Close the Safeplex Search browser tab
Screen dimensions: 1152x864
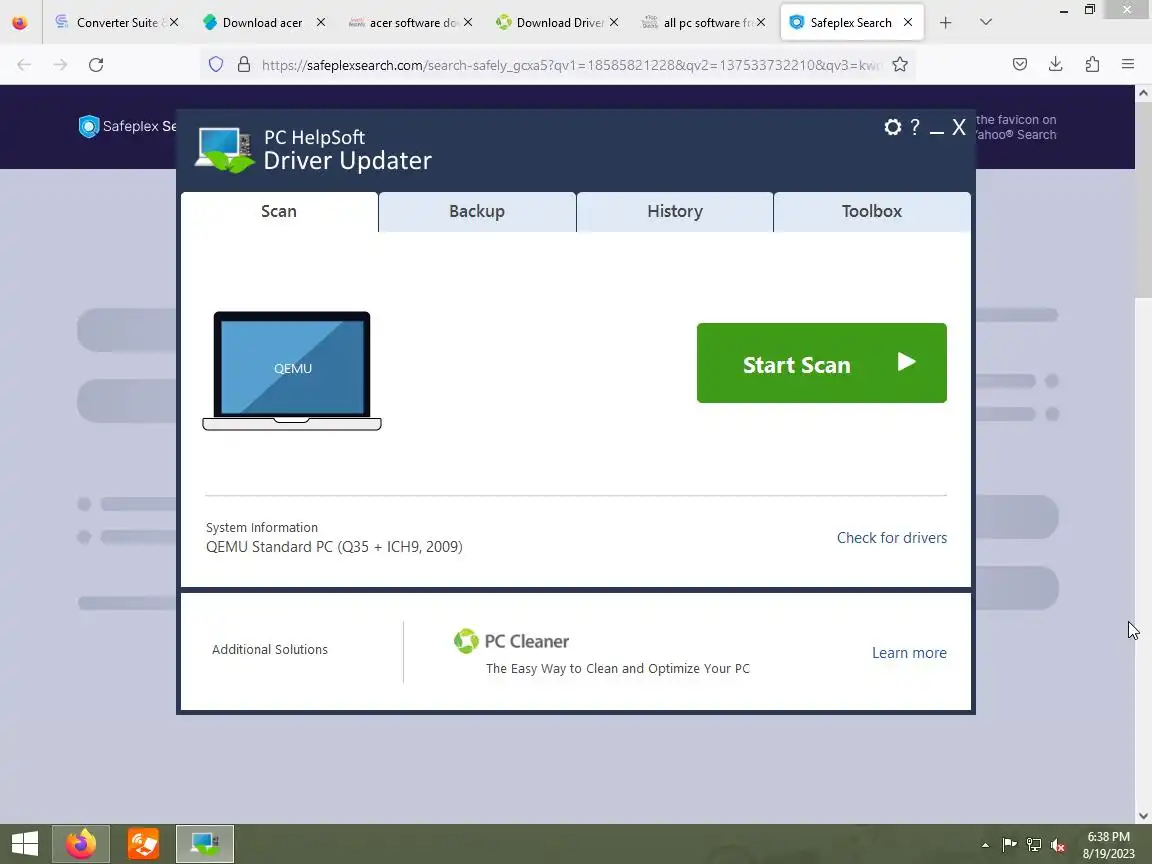pyautogui.click(x=908, y=23)
